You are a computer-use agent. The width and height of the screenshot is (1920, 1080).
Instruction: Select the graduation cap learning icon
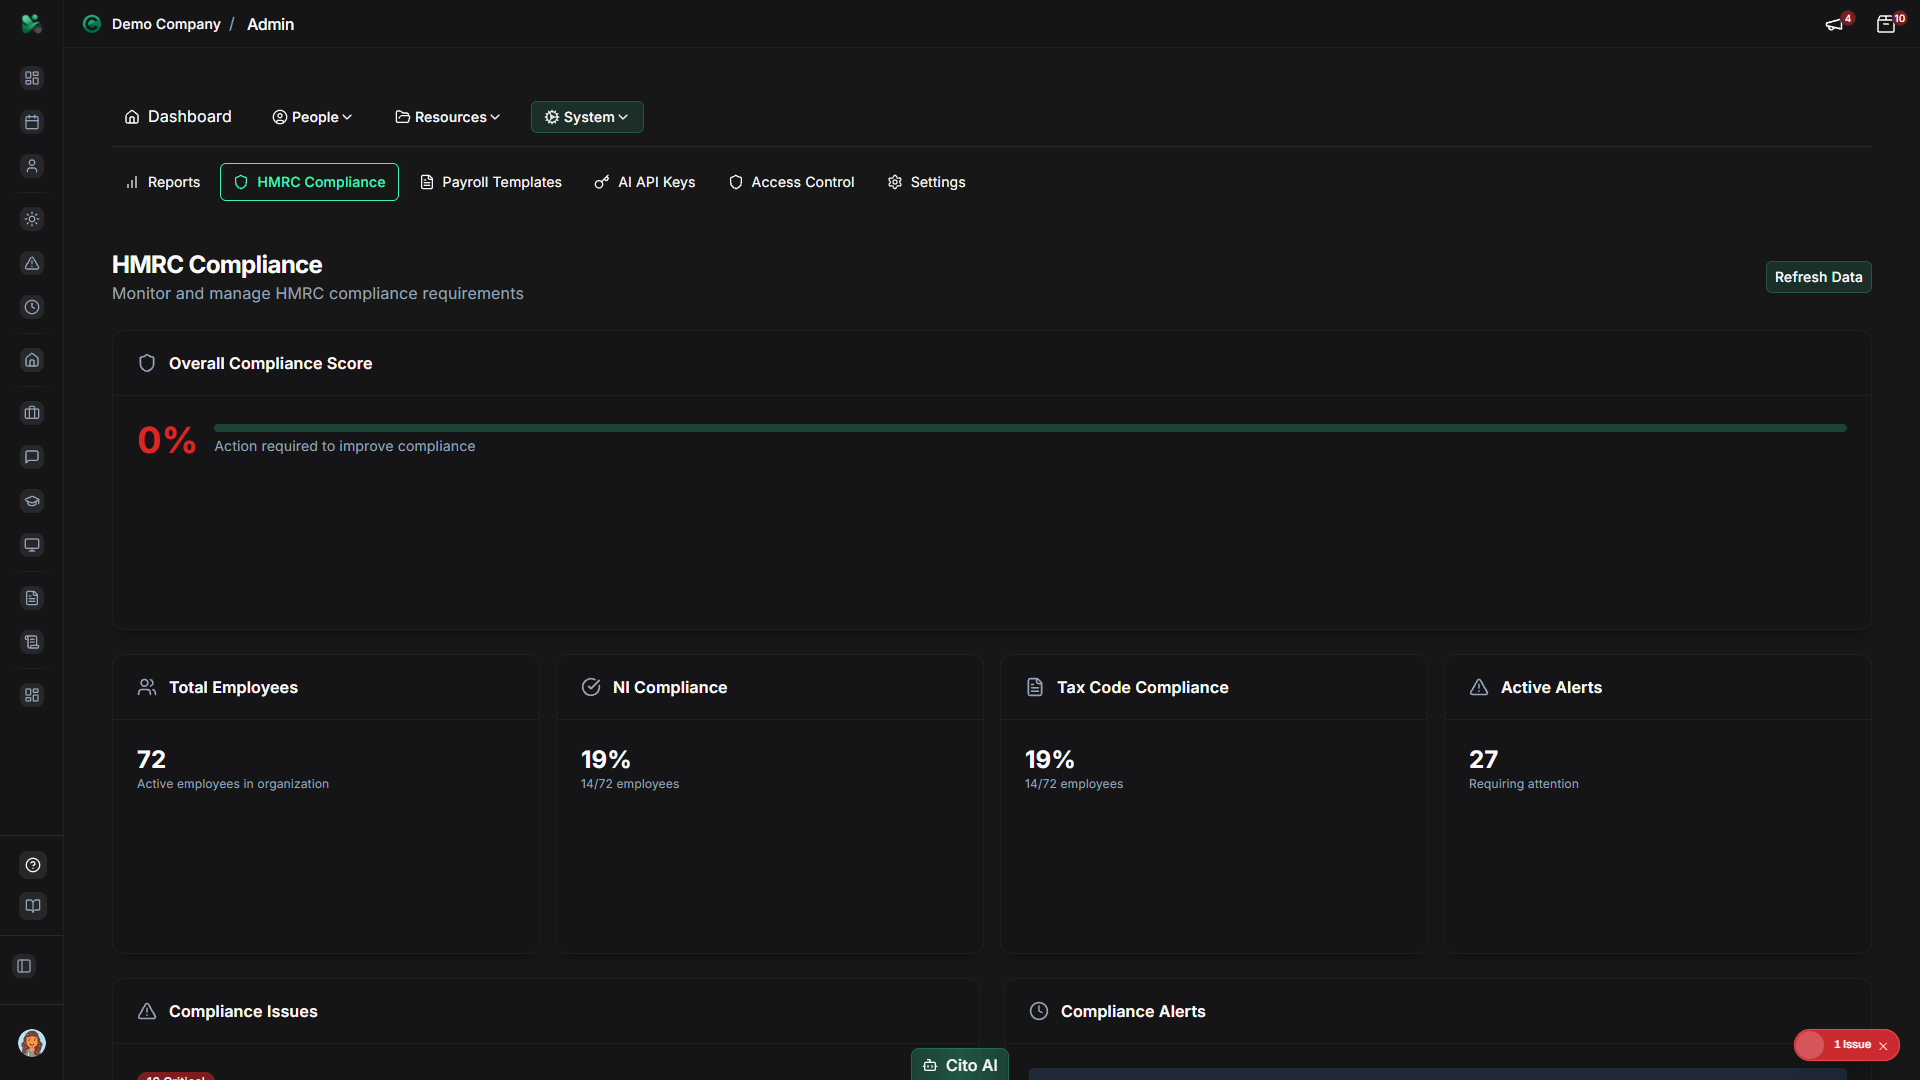[x=32, y=501]
